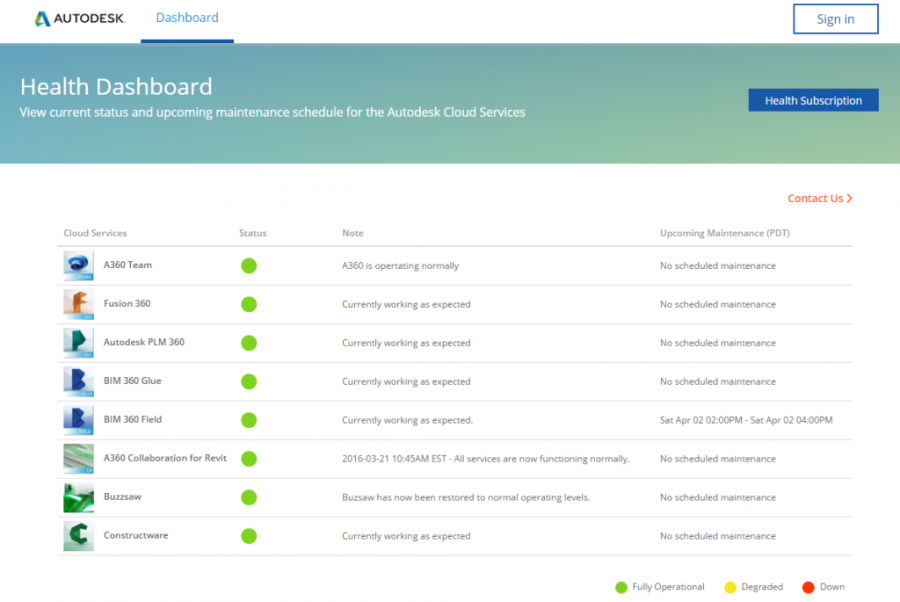Click the Fully Operational legend dot
This screenshot has height=602, width=900.
pyautogui.click(x=623, y=587)
